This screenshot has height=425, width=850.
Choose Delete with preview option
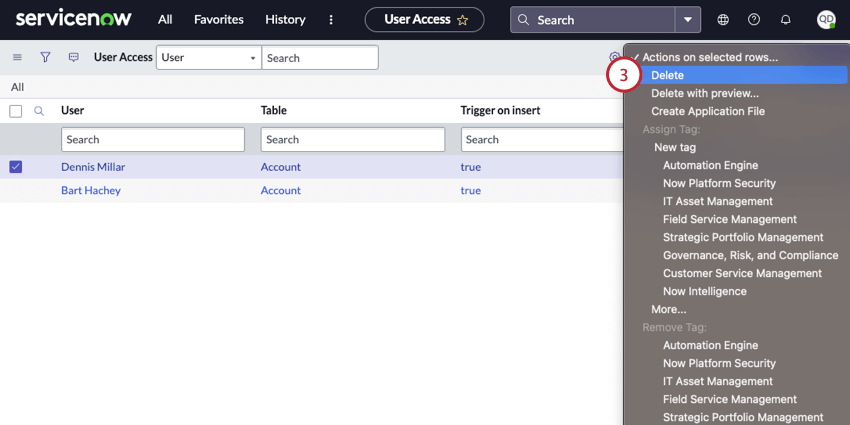[x=705, y=93]
